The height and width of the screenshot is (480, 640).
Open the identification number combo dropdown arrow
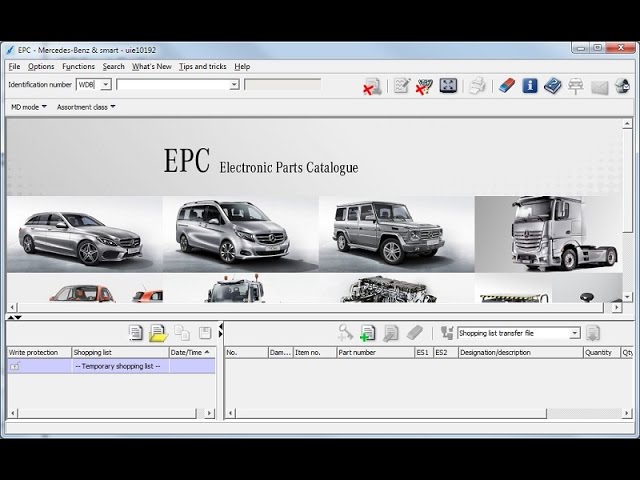pyautogui.click(x=234, y=84)
